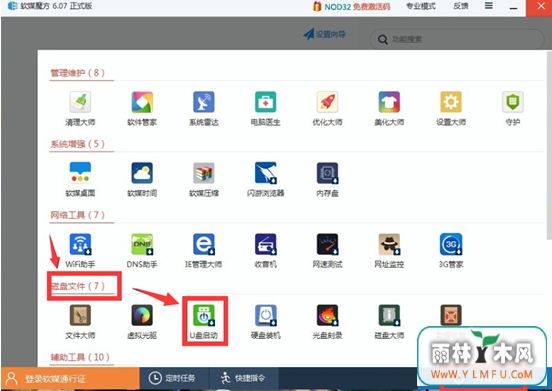This screenshot has width=552, height=391.
Task: Click the 管理维护 (8) heading text
Action: click(78, 73)
